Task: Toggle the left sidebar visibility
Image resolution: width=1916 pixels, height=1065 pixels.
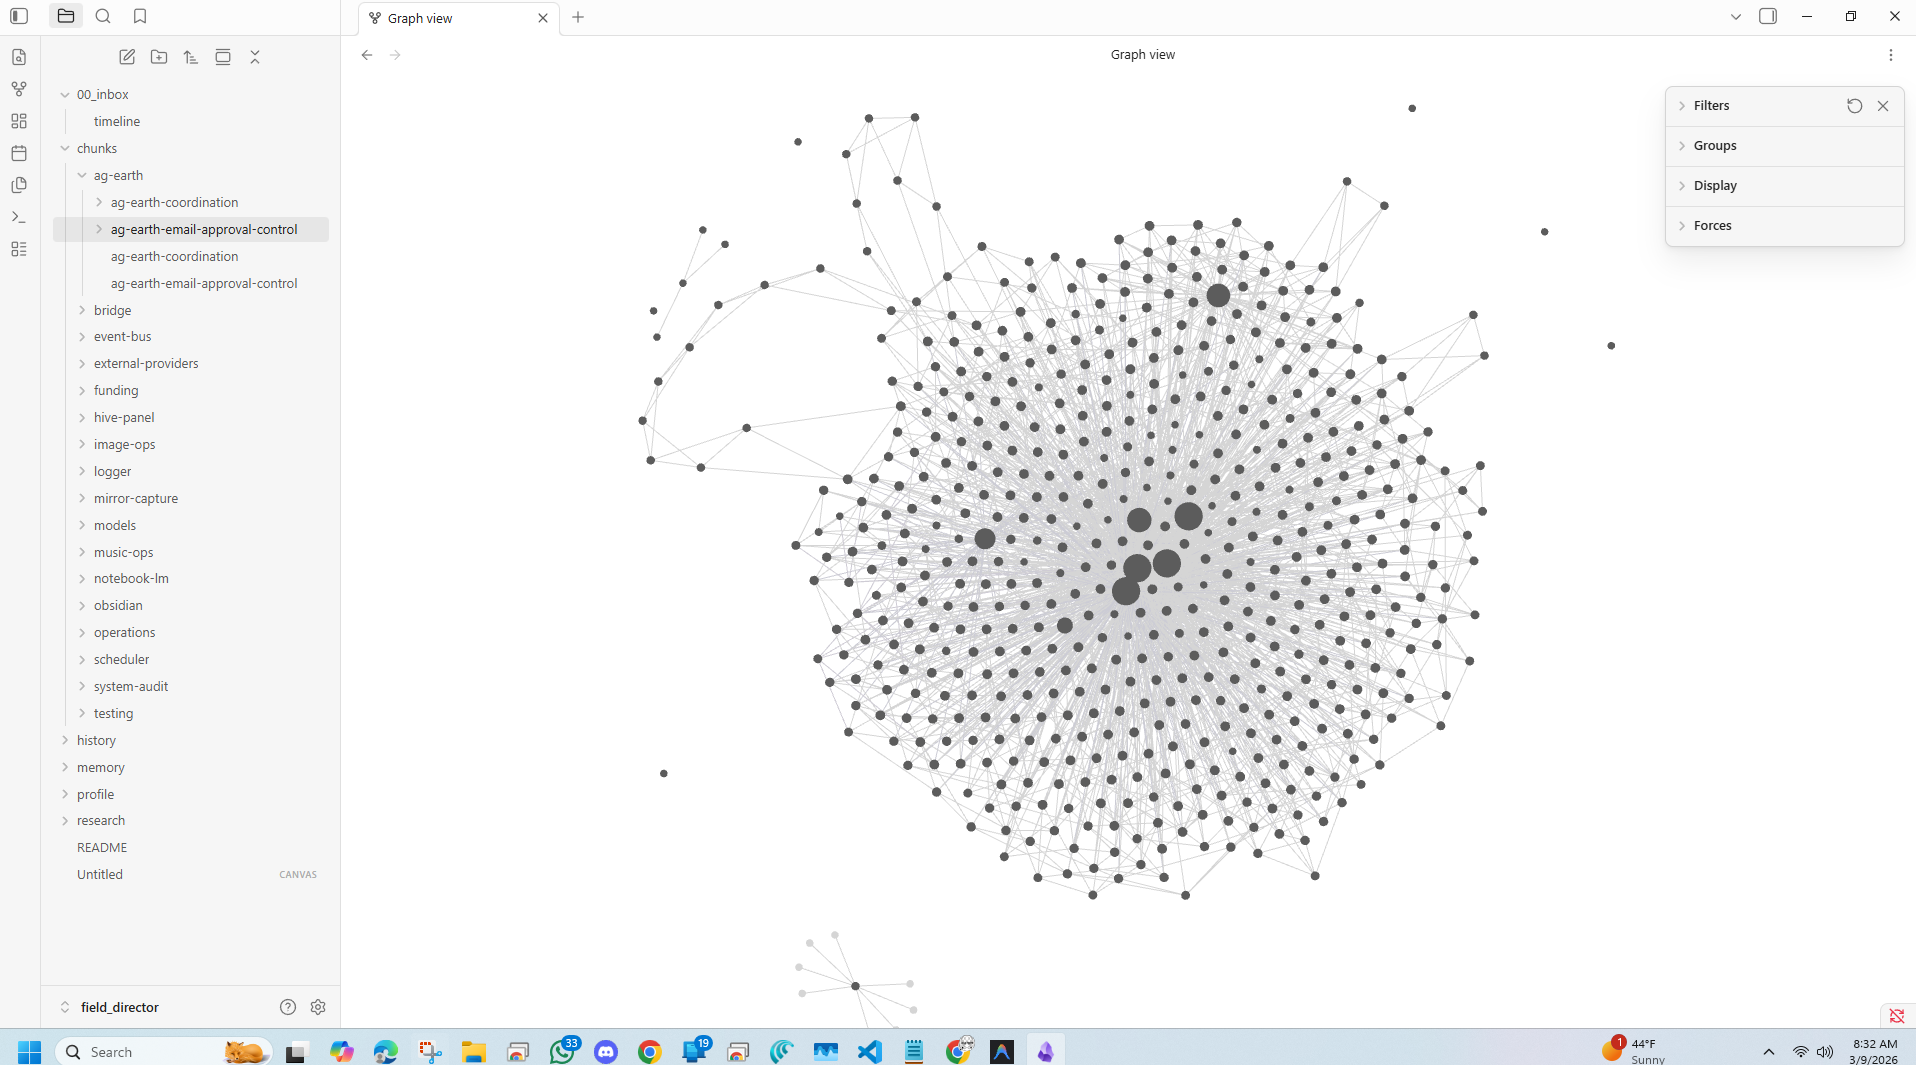Action: [x=18, y=16]
